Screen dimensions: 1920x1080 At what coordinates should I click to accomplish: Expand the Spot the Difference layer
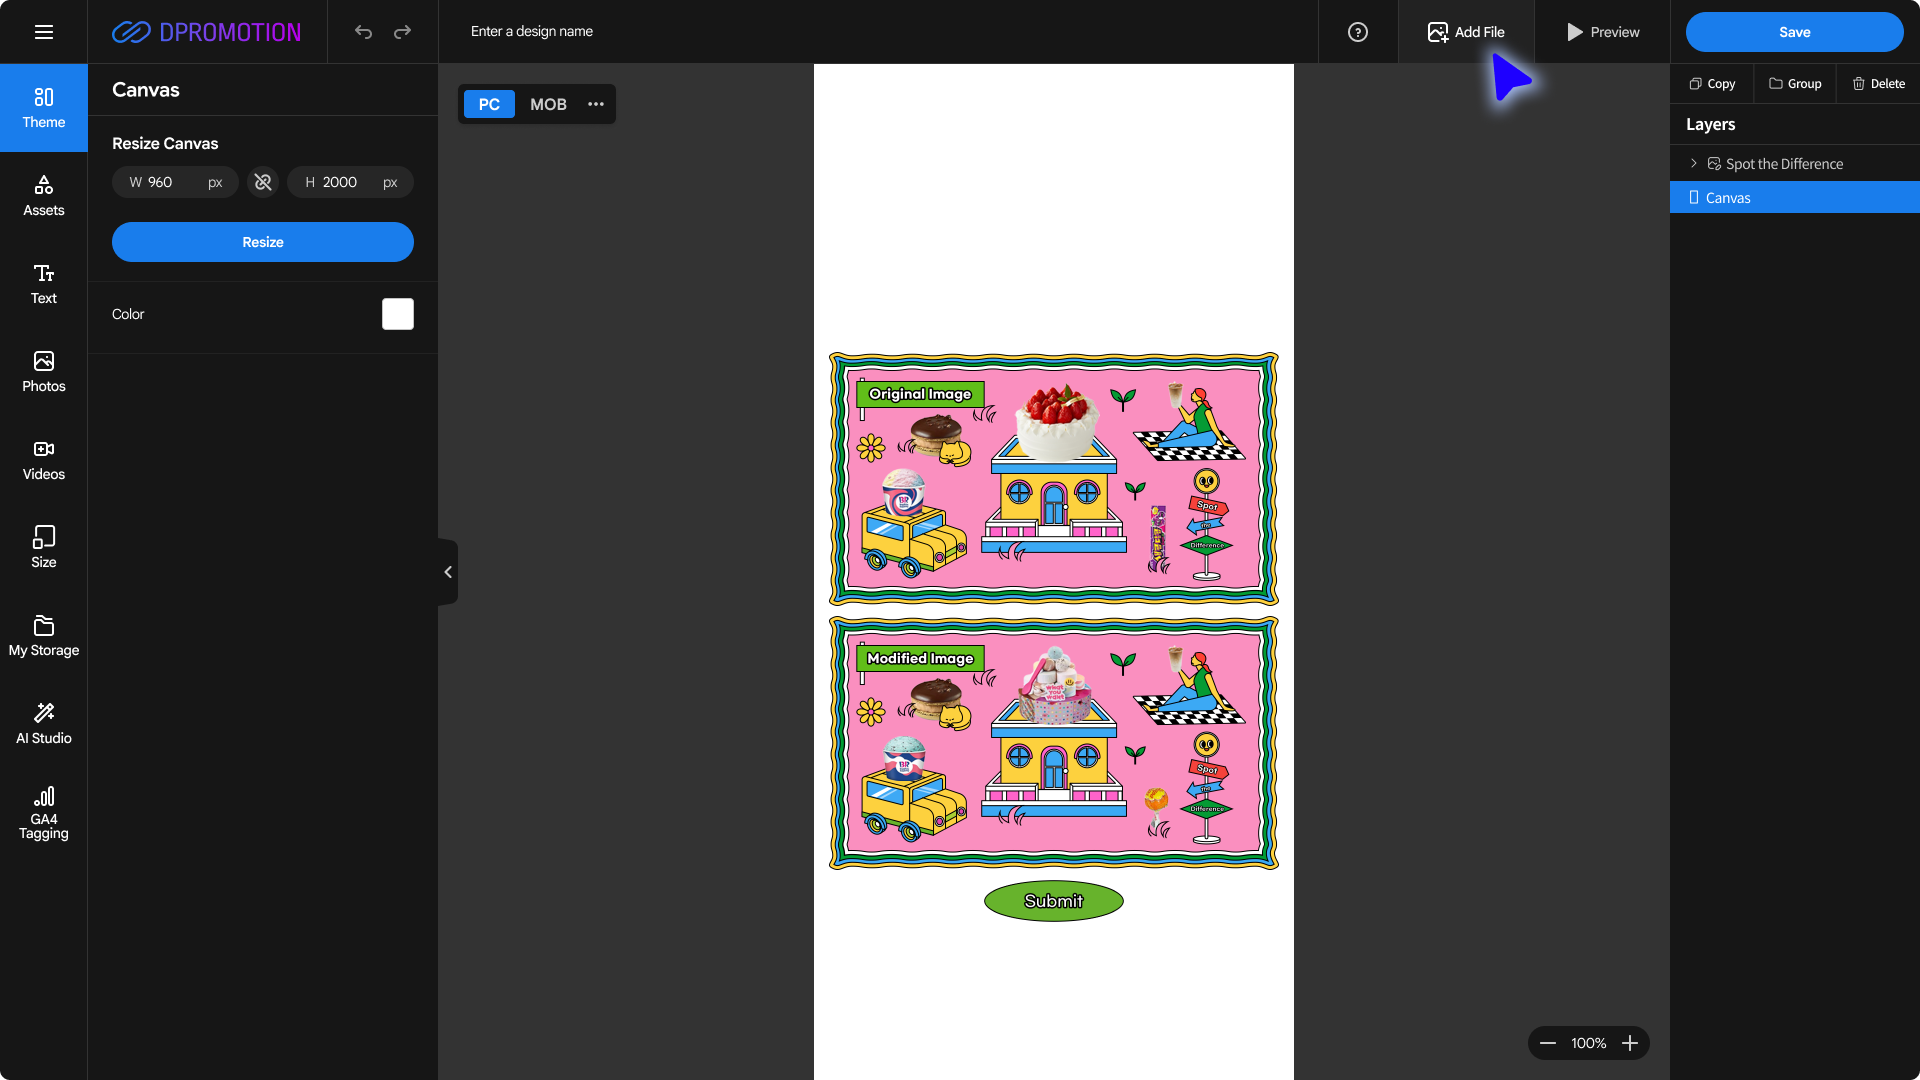1693,163
